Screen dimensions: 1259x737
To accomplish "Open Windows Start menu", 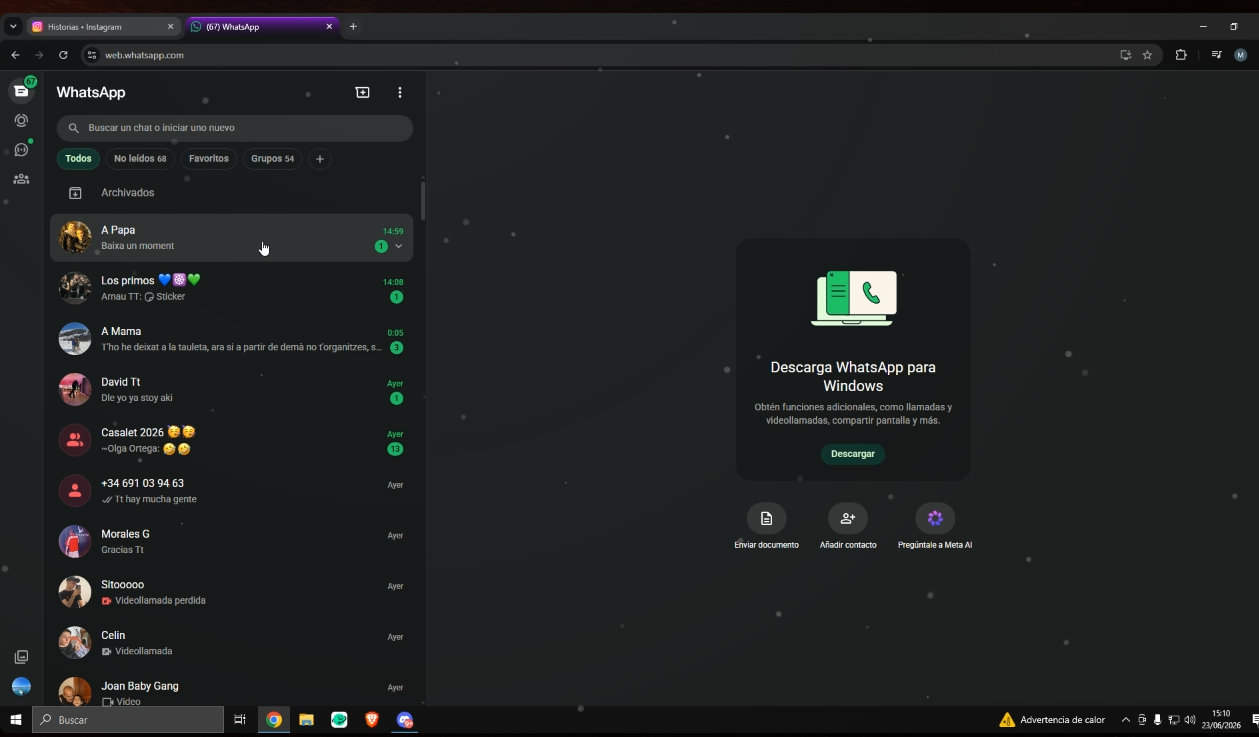I will pyautogui.click(x=16, y=720).
